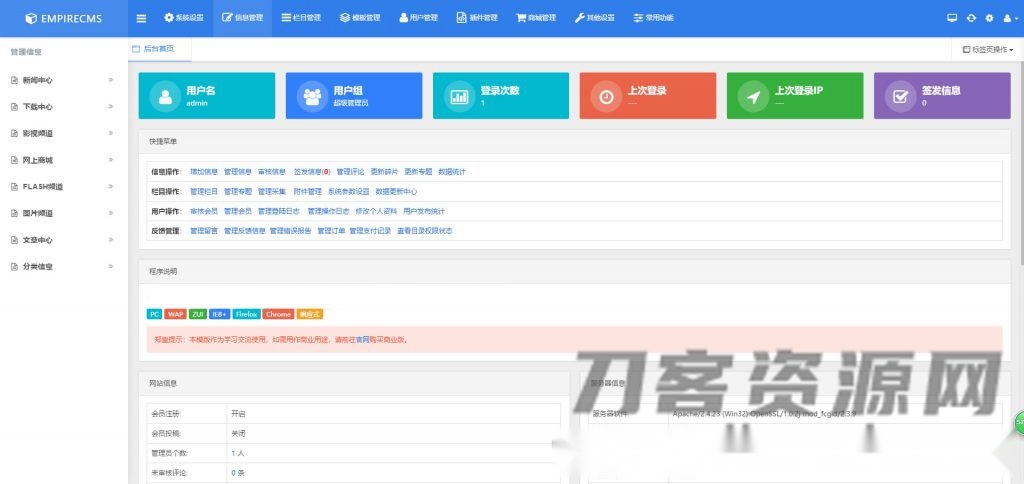Click the 会员注册 status value 开启
This screenshot has width=1024, height=484.
click(x=238, y=414)
